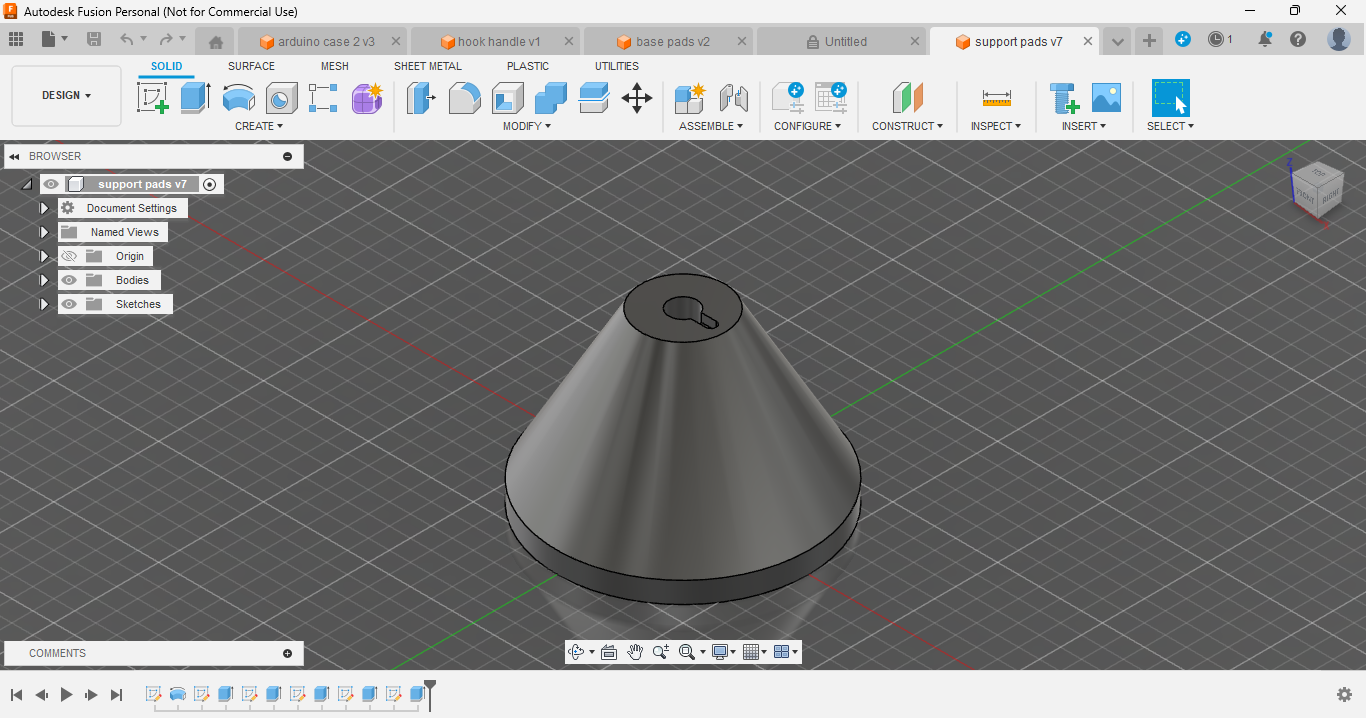
Task: Switch to the SURFACE tab
Action: pyautogui.click(x=251, y=66)
